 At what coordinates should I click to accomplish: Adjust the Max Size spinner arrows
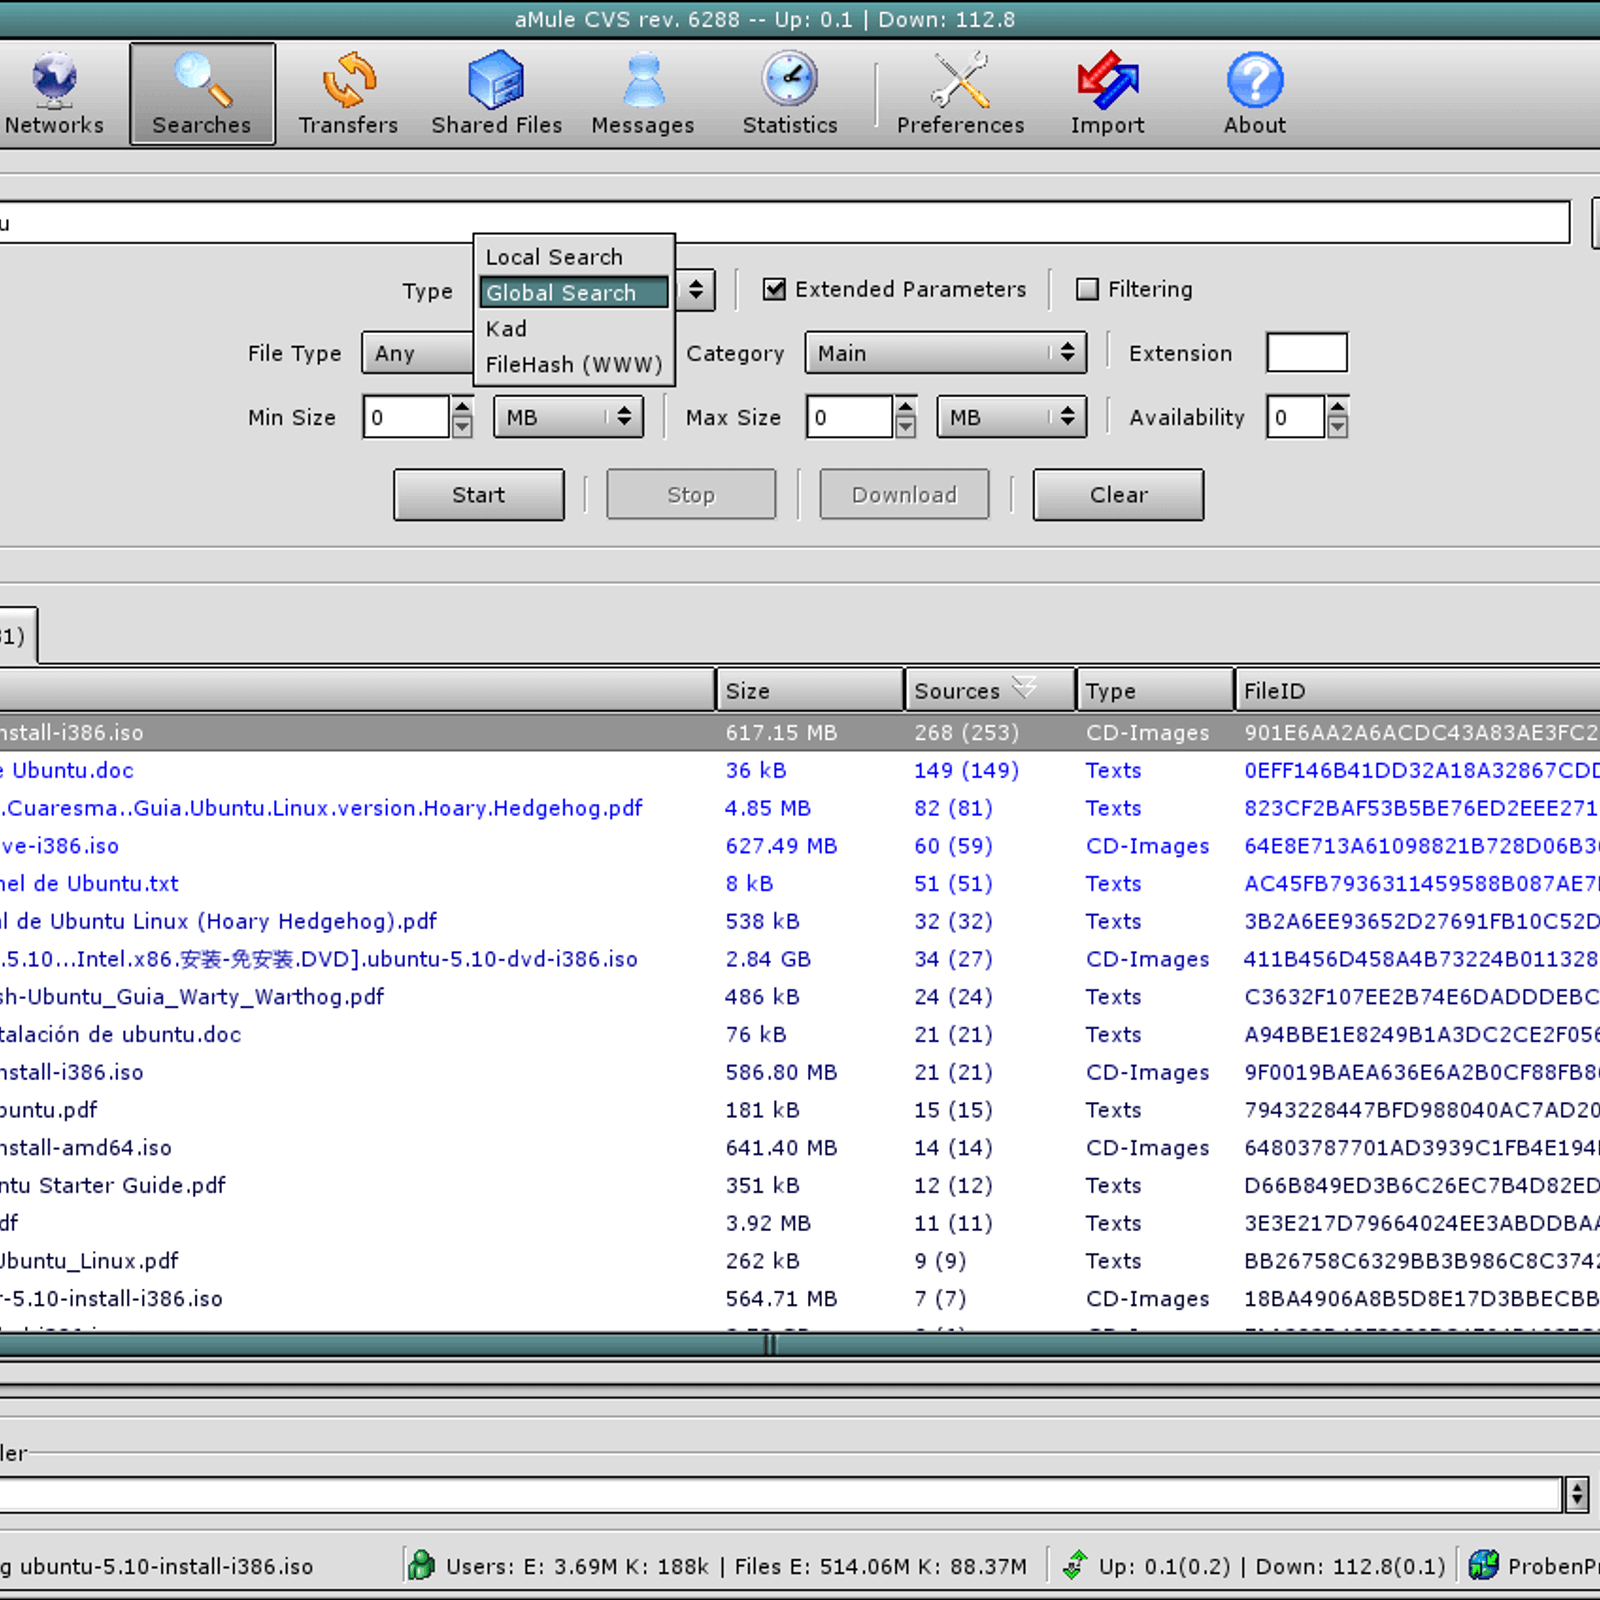pos(905,417)
